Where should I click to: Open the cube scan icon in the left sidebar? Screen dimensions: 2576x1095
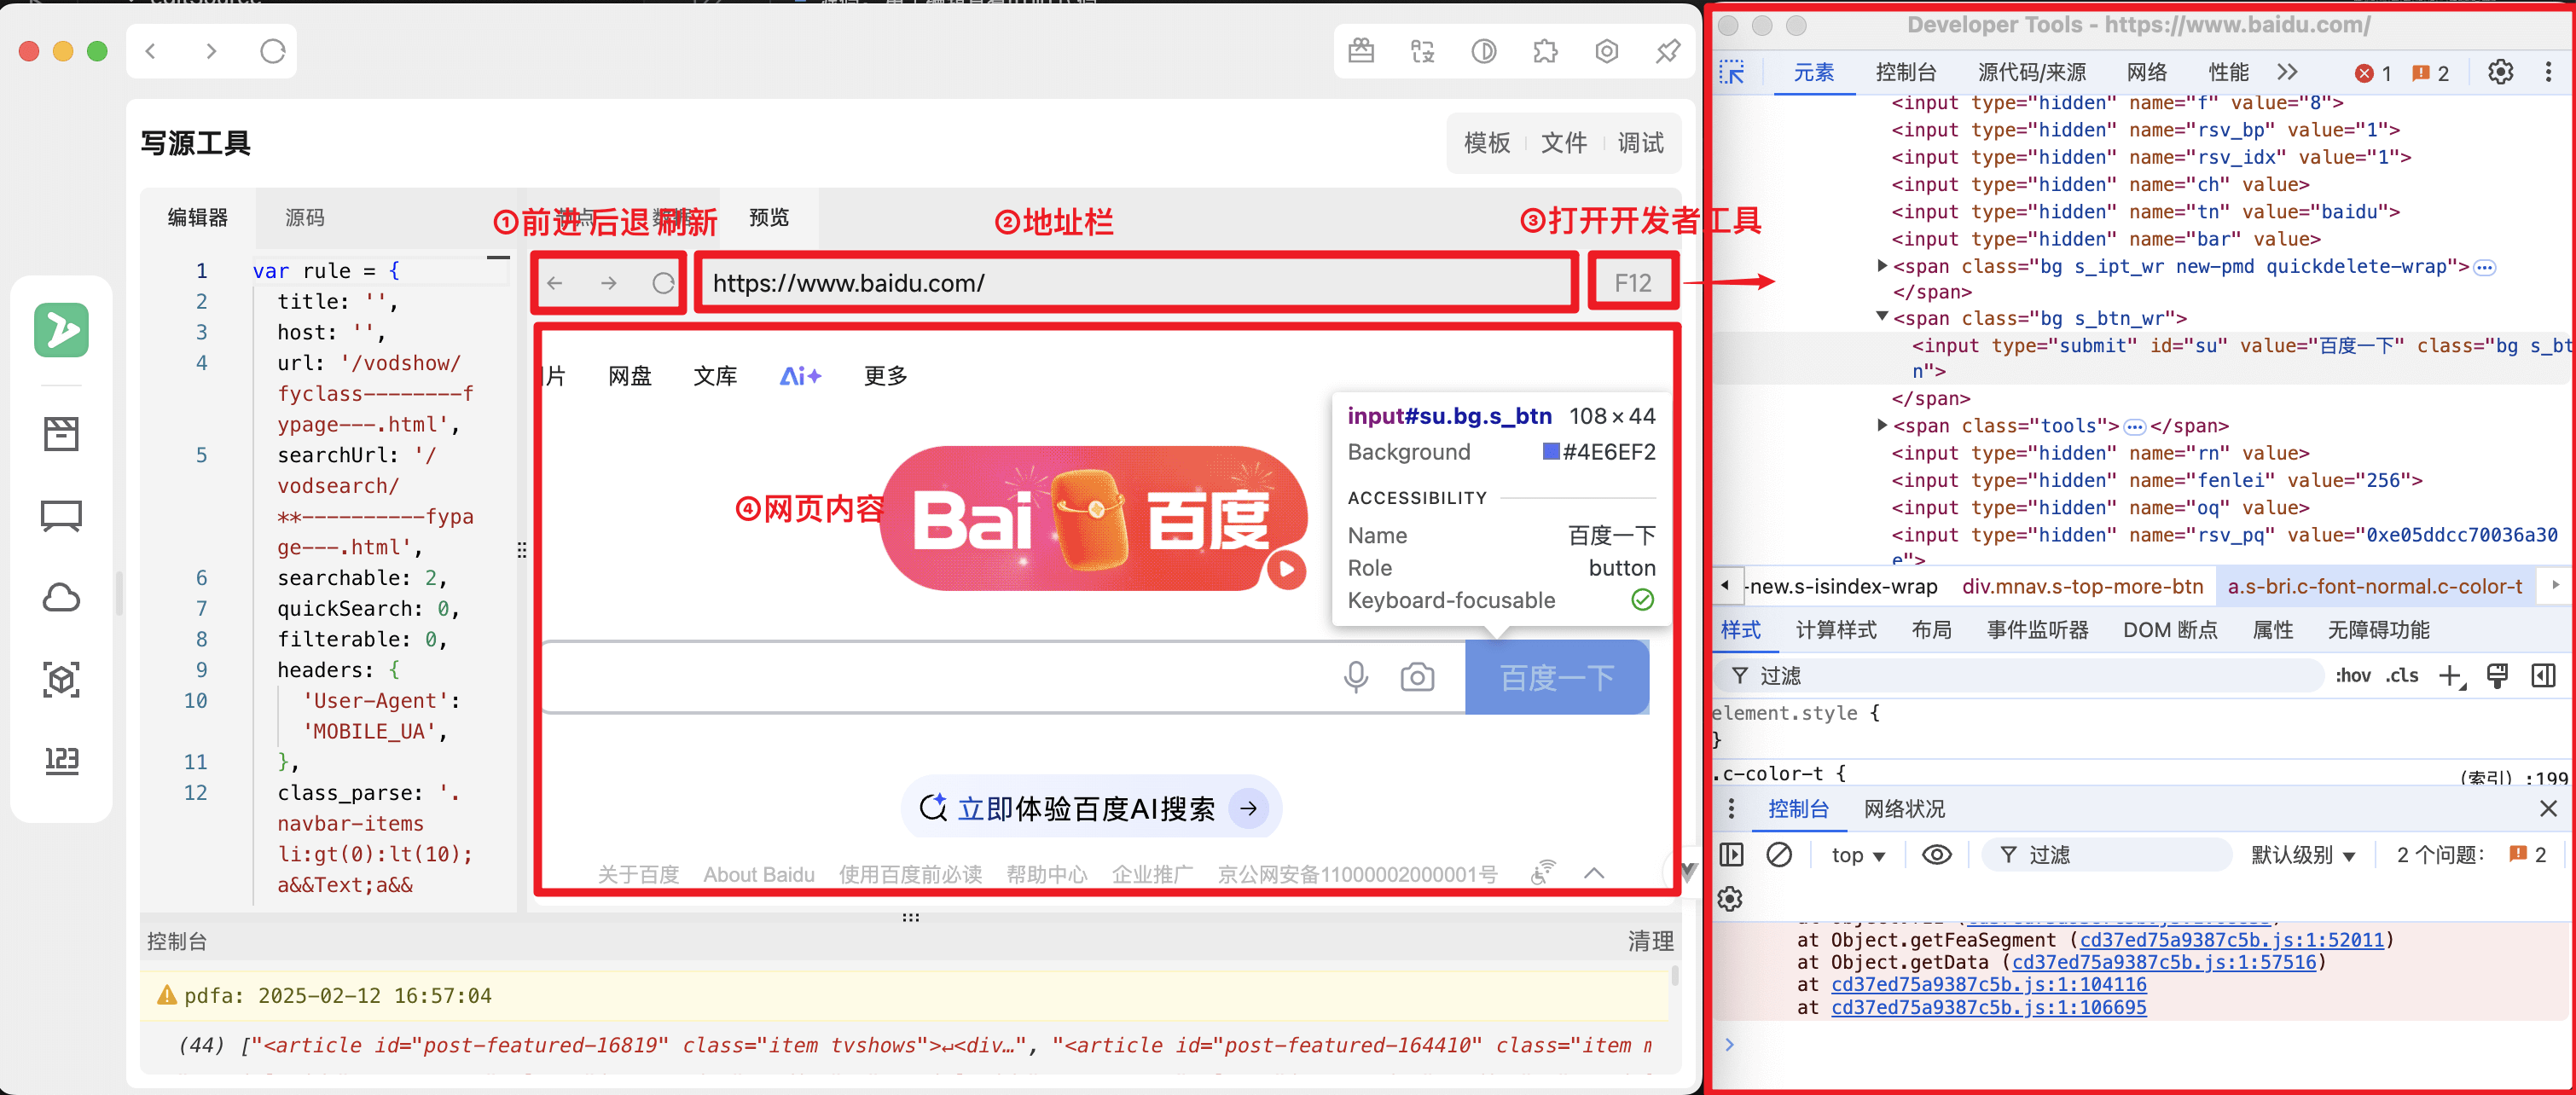point(61,680)
